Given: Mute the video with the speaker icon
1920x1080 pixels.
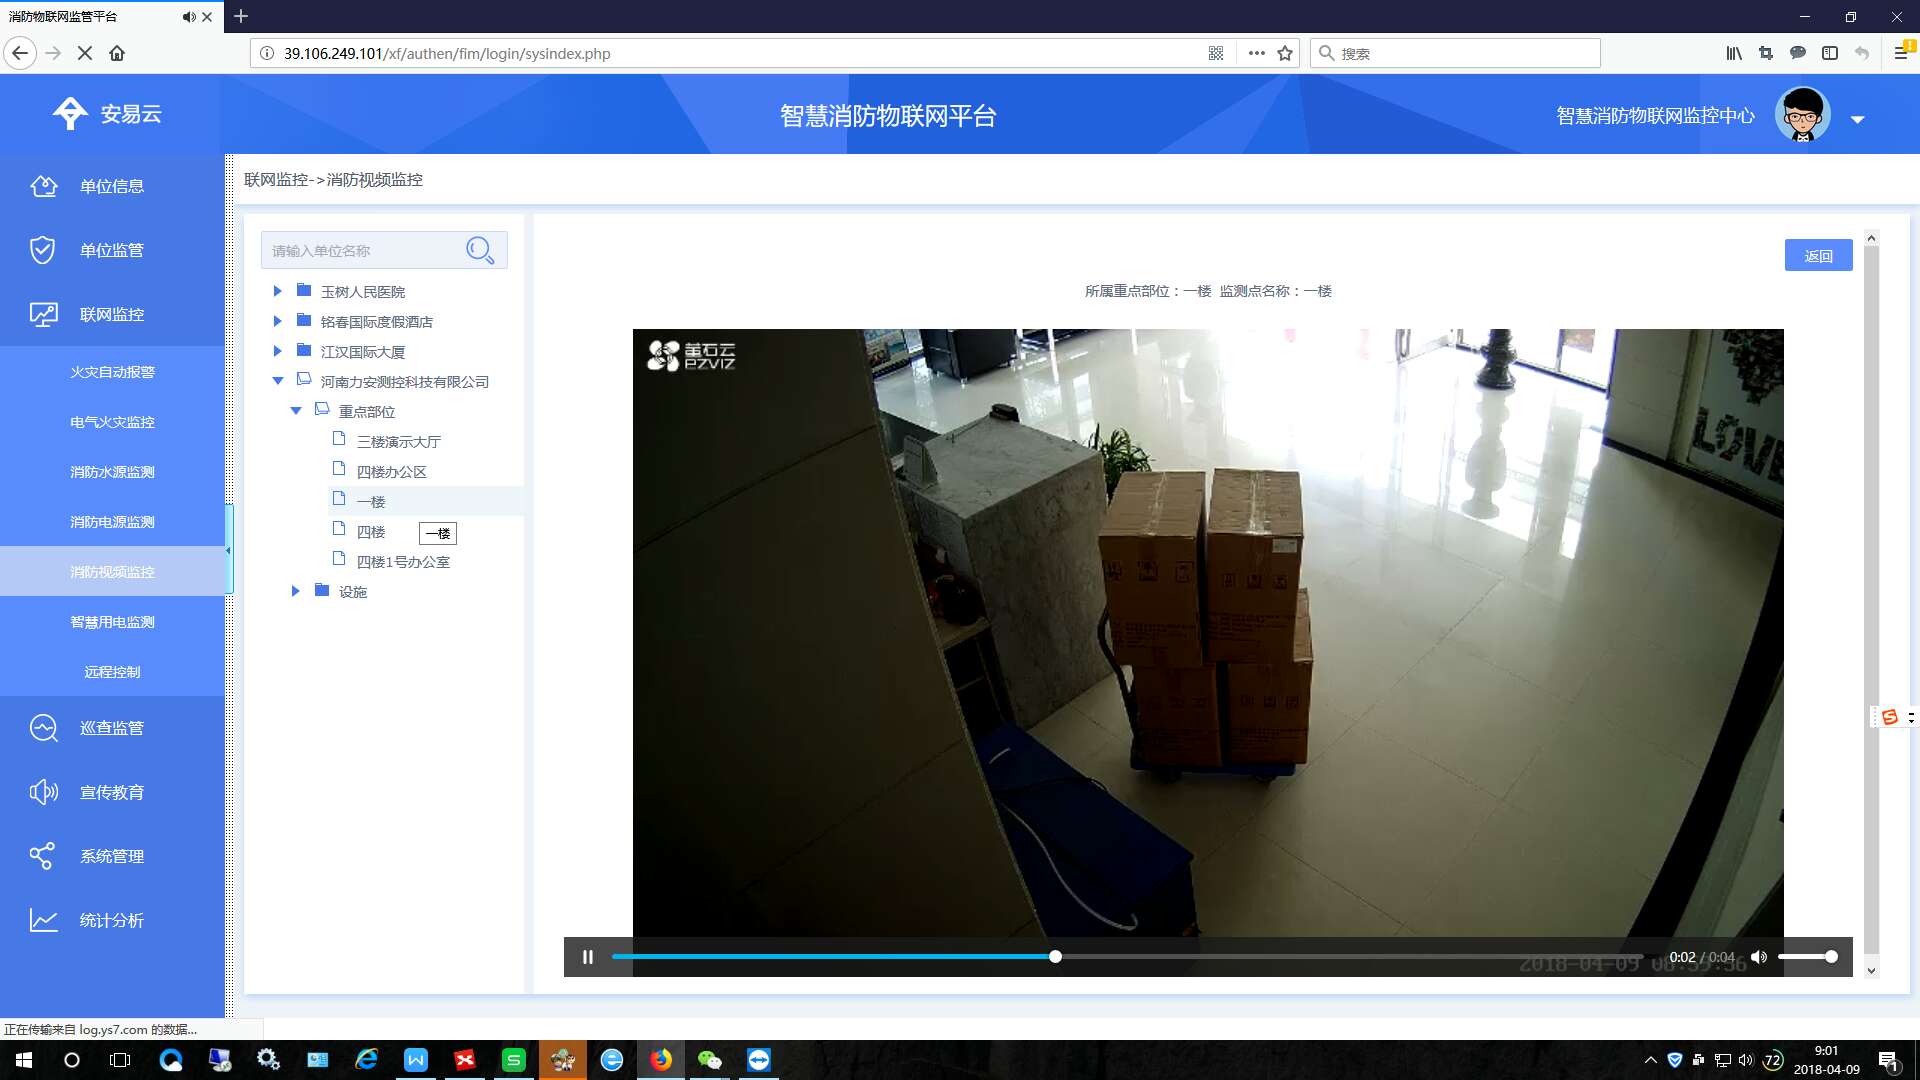Looking at the screenshot, I should (x=1759, y=957).
